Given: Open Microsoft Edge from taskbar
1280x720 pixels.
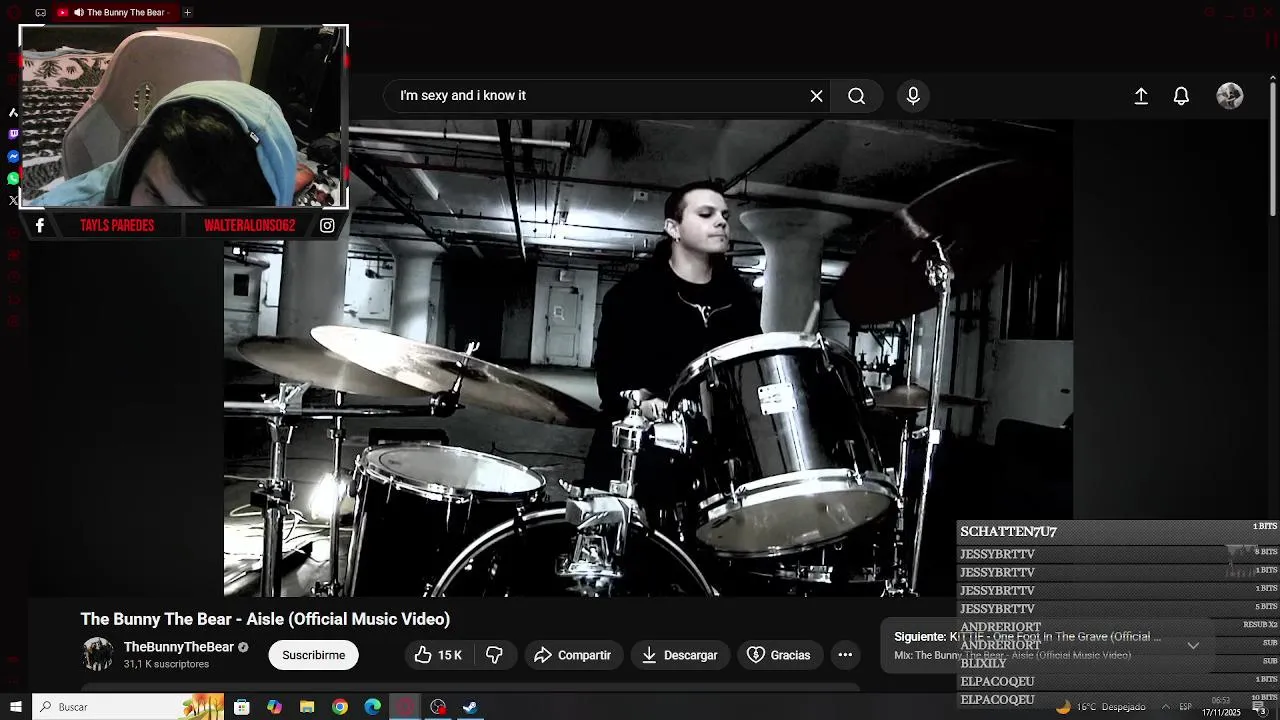Looking at the screenshot, I should click(x=372, y=707).
